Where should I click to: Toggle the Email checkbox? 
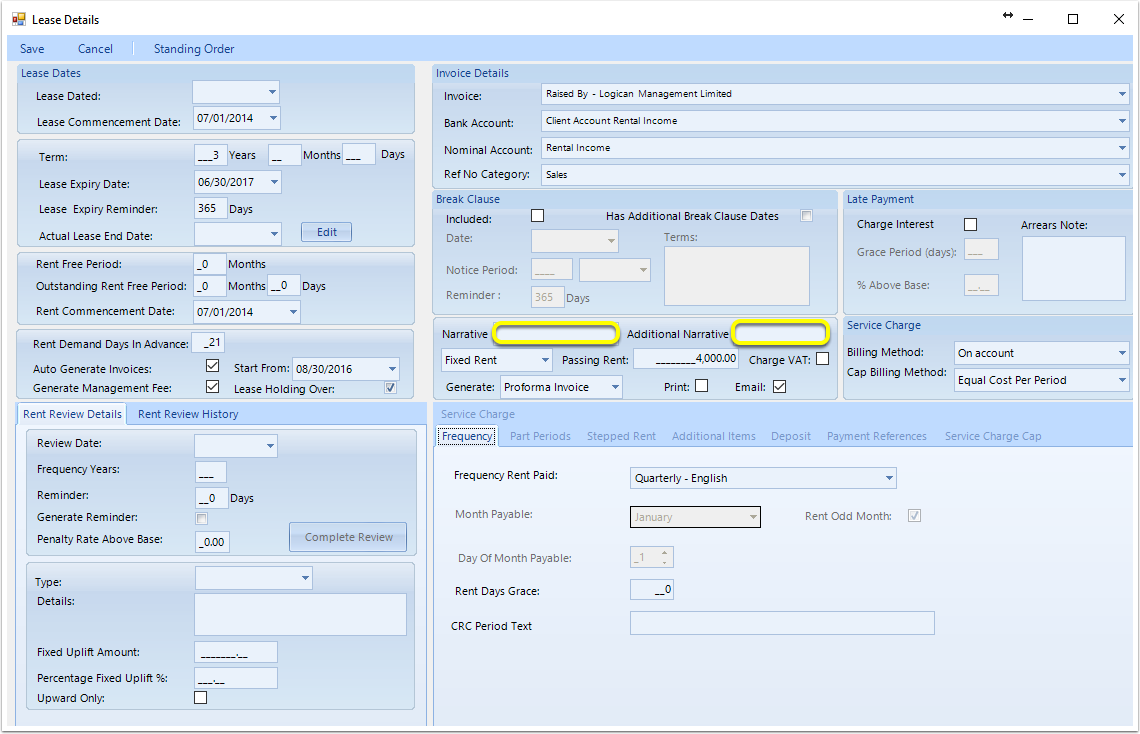click(779, 387)
